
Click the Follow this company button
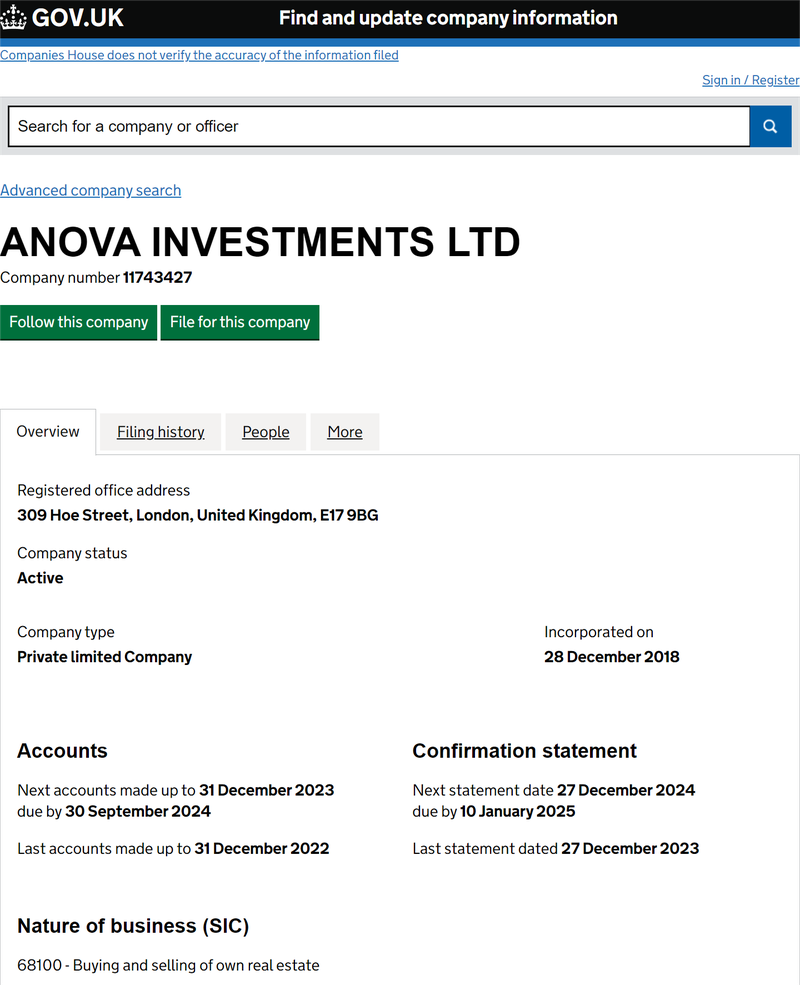point(79,322)
